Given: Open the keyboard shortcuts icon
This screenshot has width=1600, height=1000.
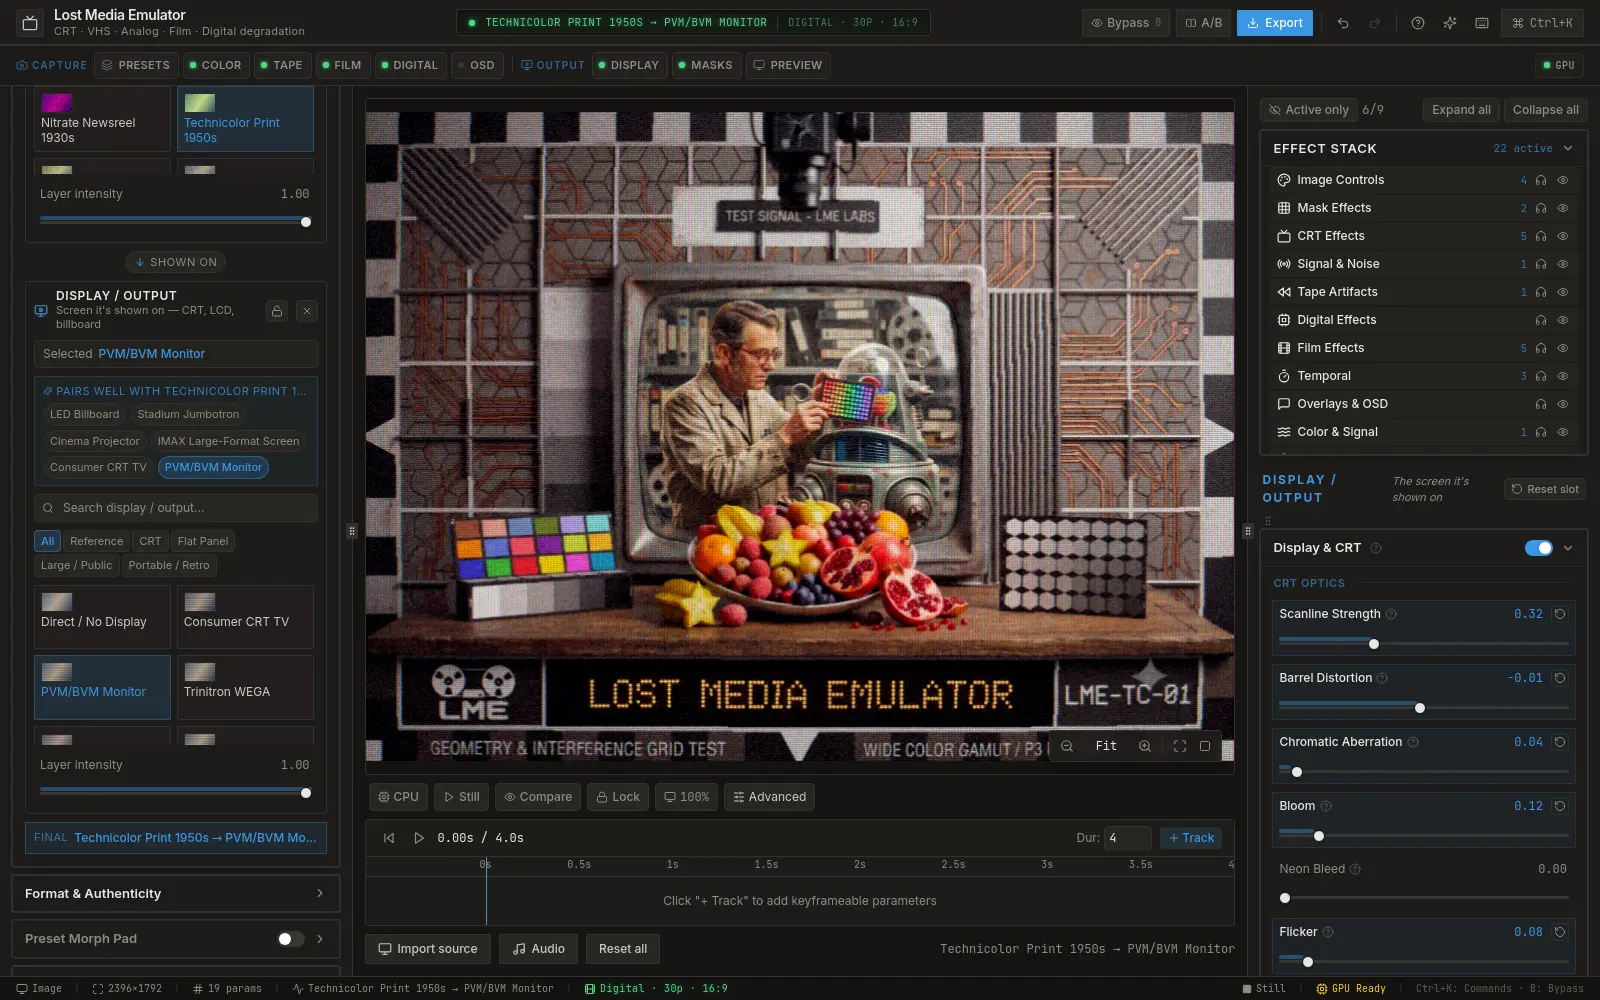Looking at the screenshot, I should (1482, 23).
